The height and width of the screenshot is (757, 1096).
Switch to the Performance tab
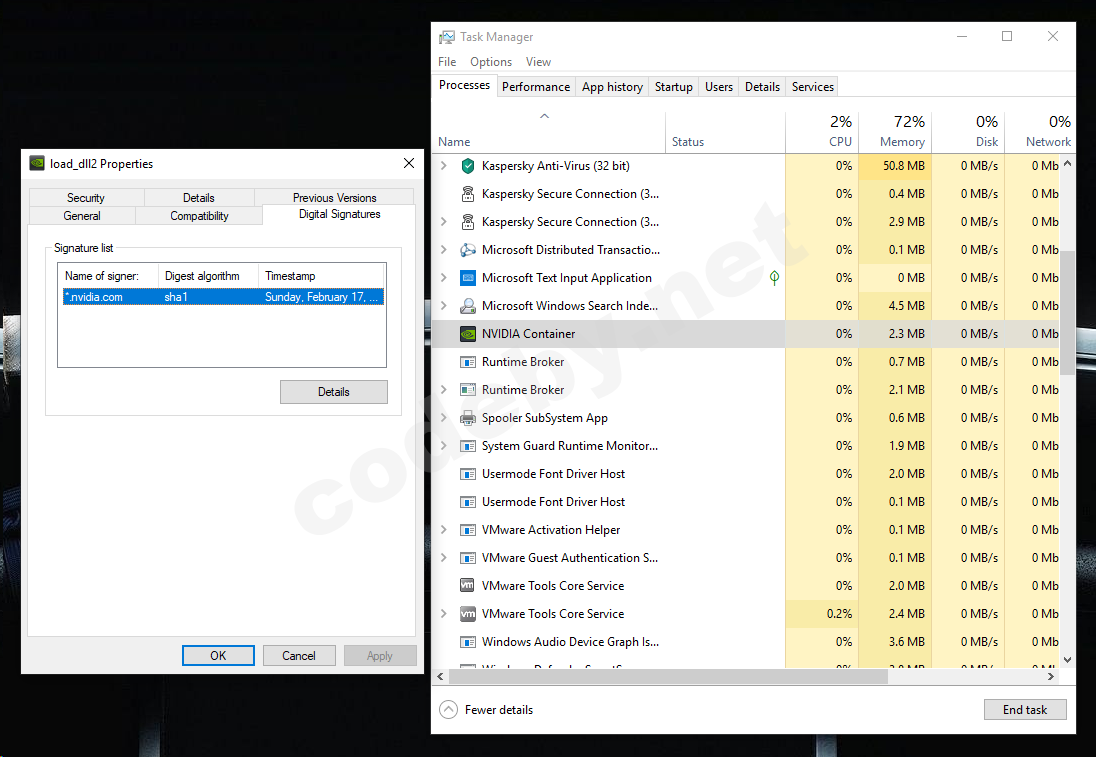coord(536,87)
